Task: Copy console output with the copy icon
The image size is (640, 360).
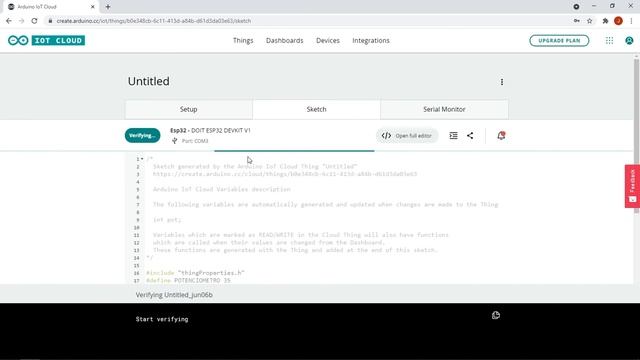Action: tap(496, 315)
